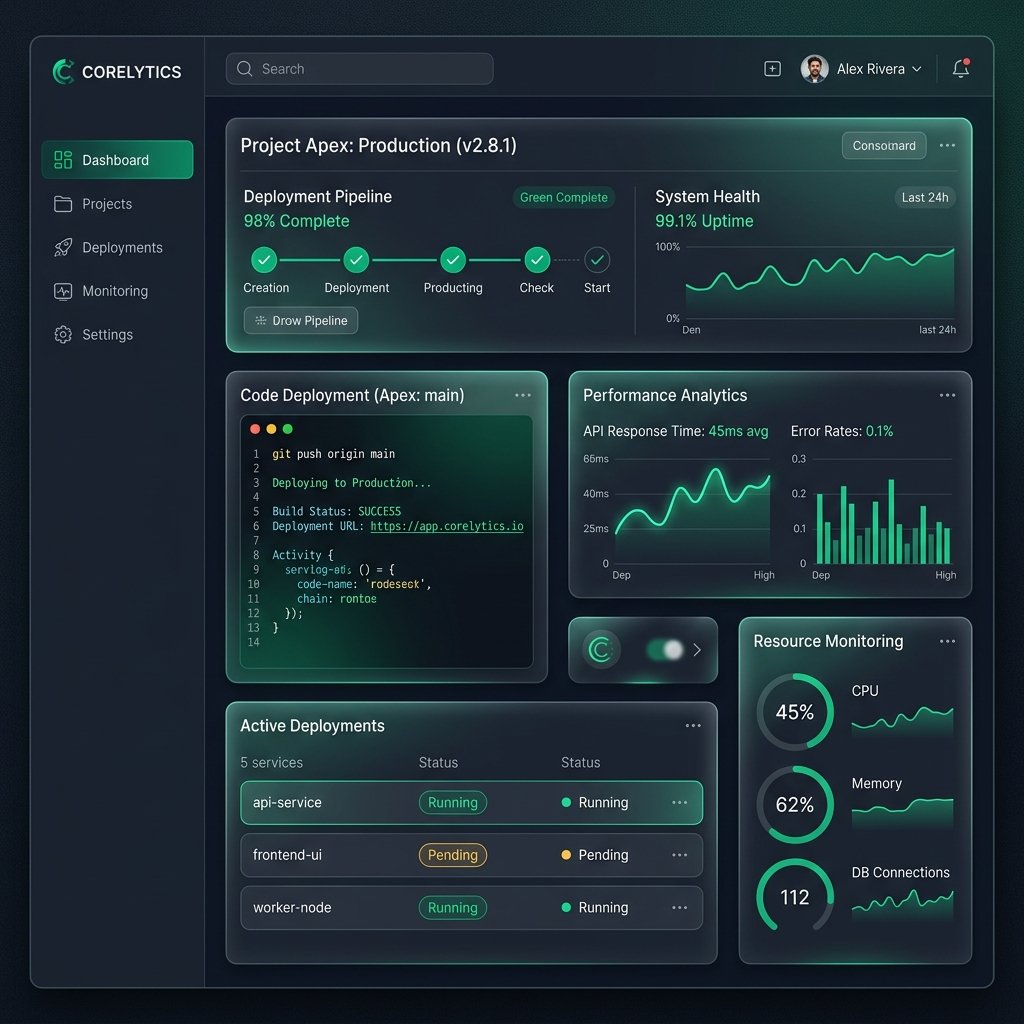Open Settings via the gear icon
The width and height of the screenshot is (1024, 1024).
coord(63,334)
